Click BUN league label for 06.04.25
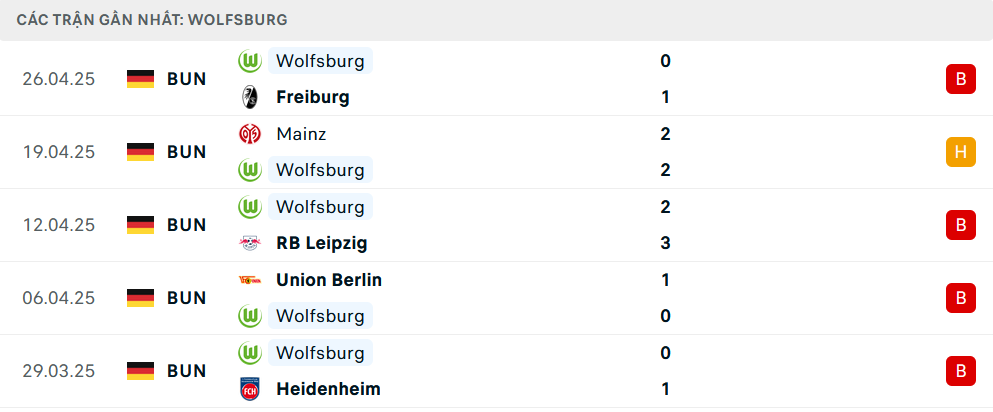Image resolution: width=993 pixels, height=412 pixels. pos(187,298)
